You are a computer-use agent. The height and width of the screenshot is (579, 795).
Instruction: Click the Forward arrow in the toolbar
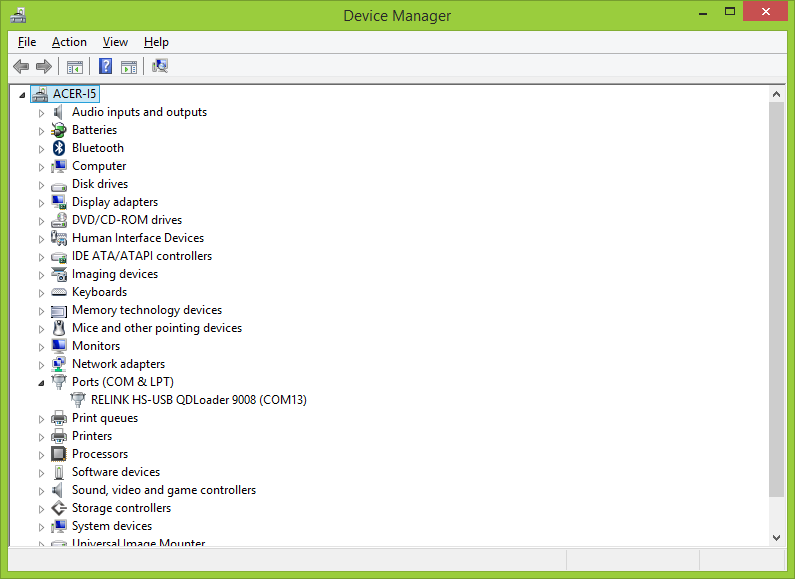[43, 67]
